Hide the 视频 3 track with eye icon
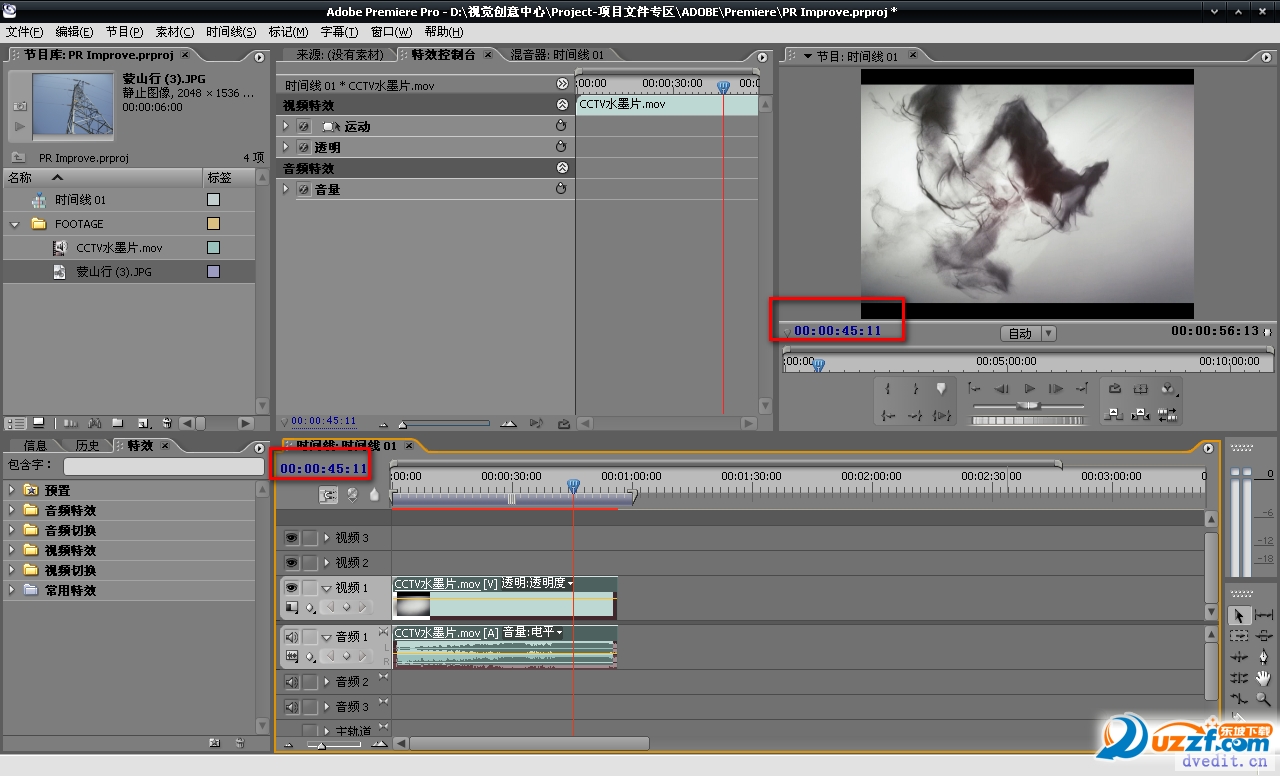1280x776 pixels. coord(291,538)
